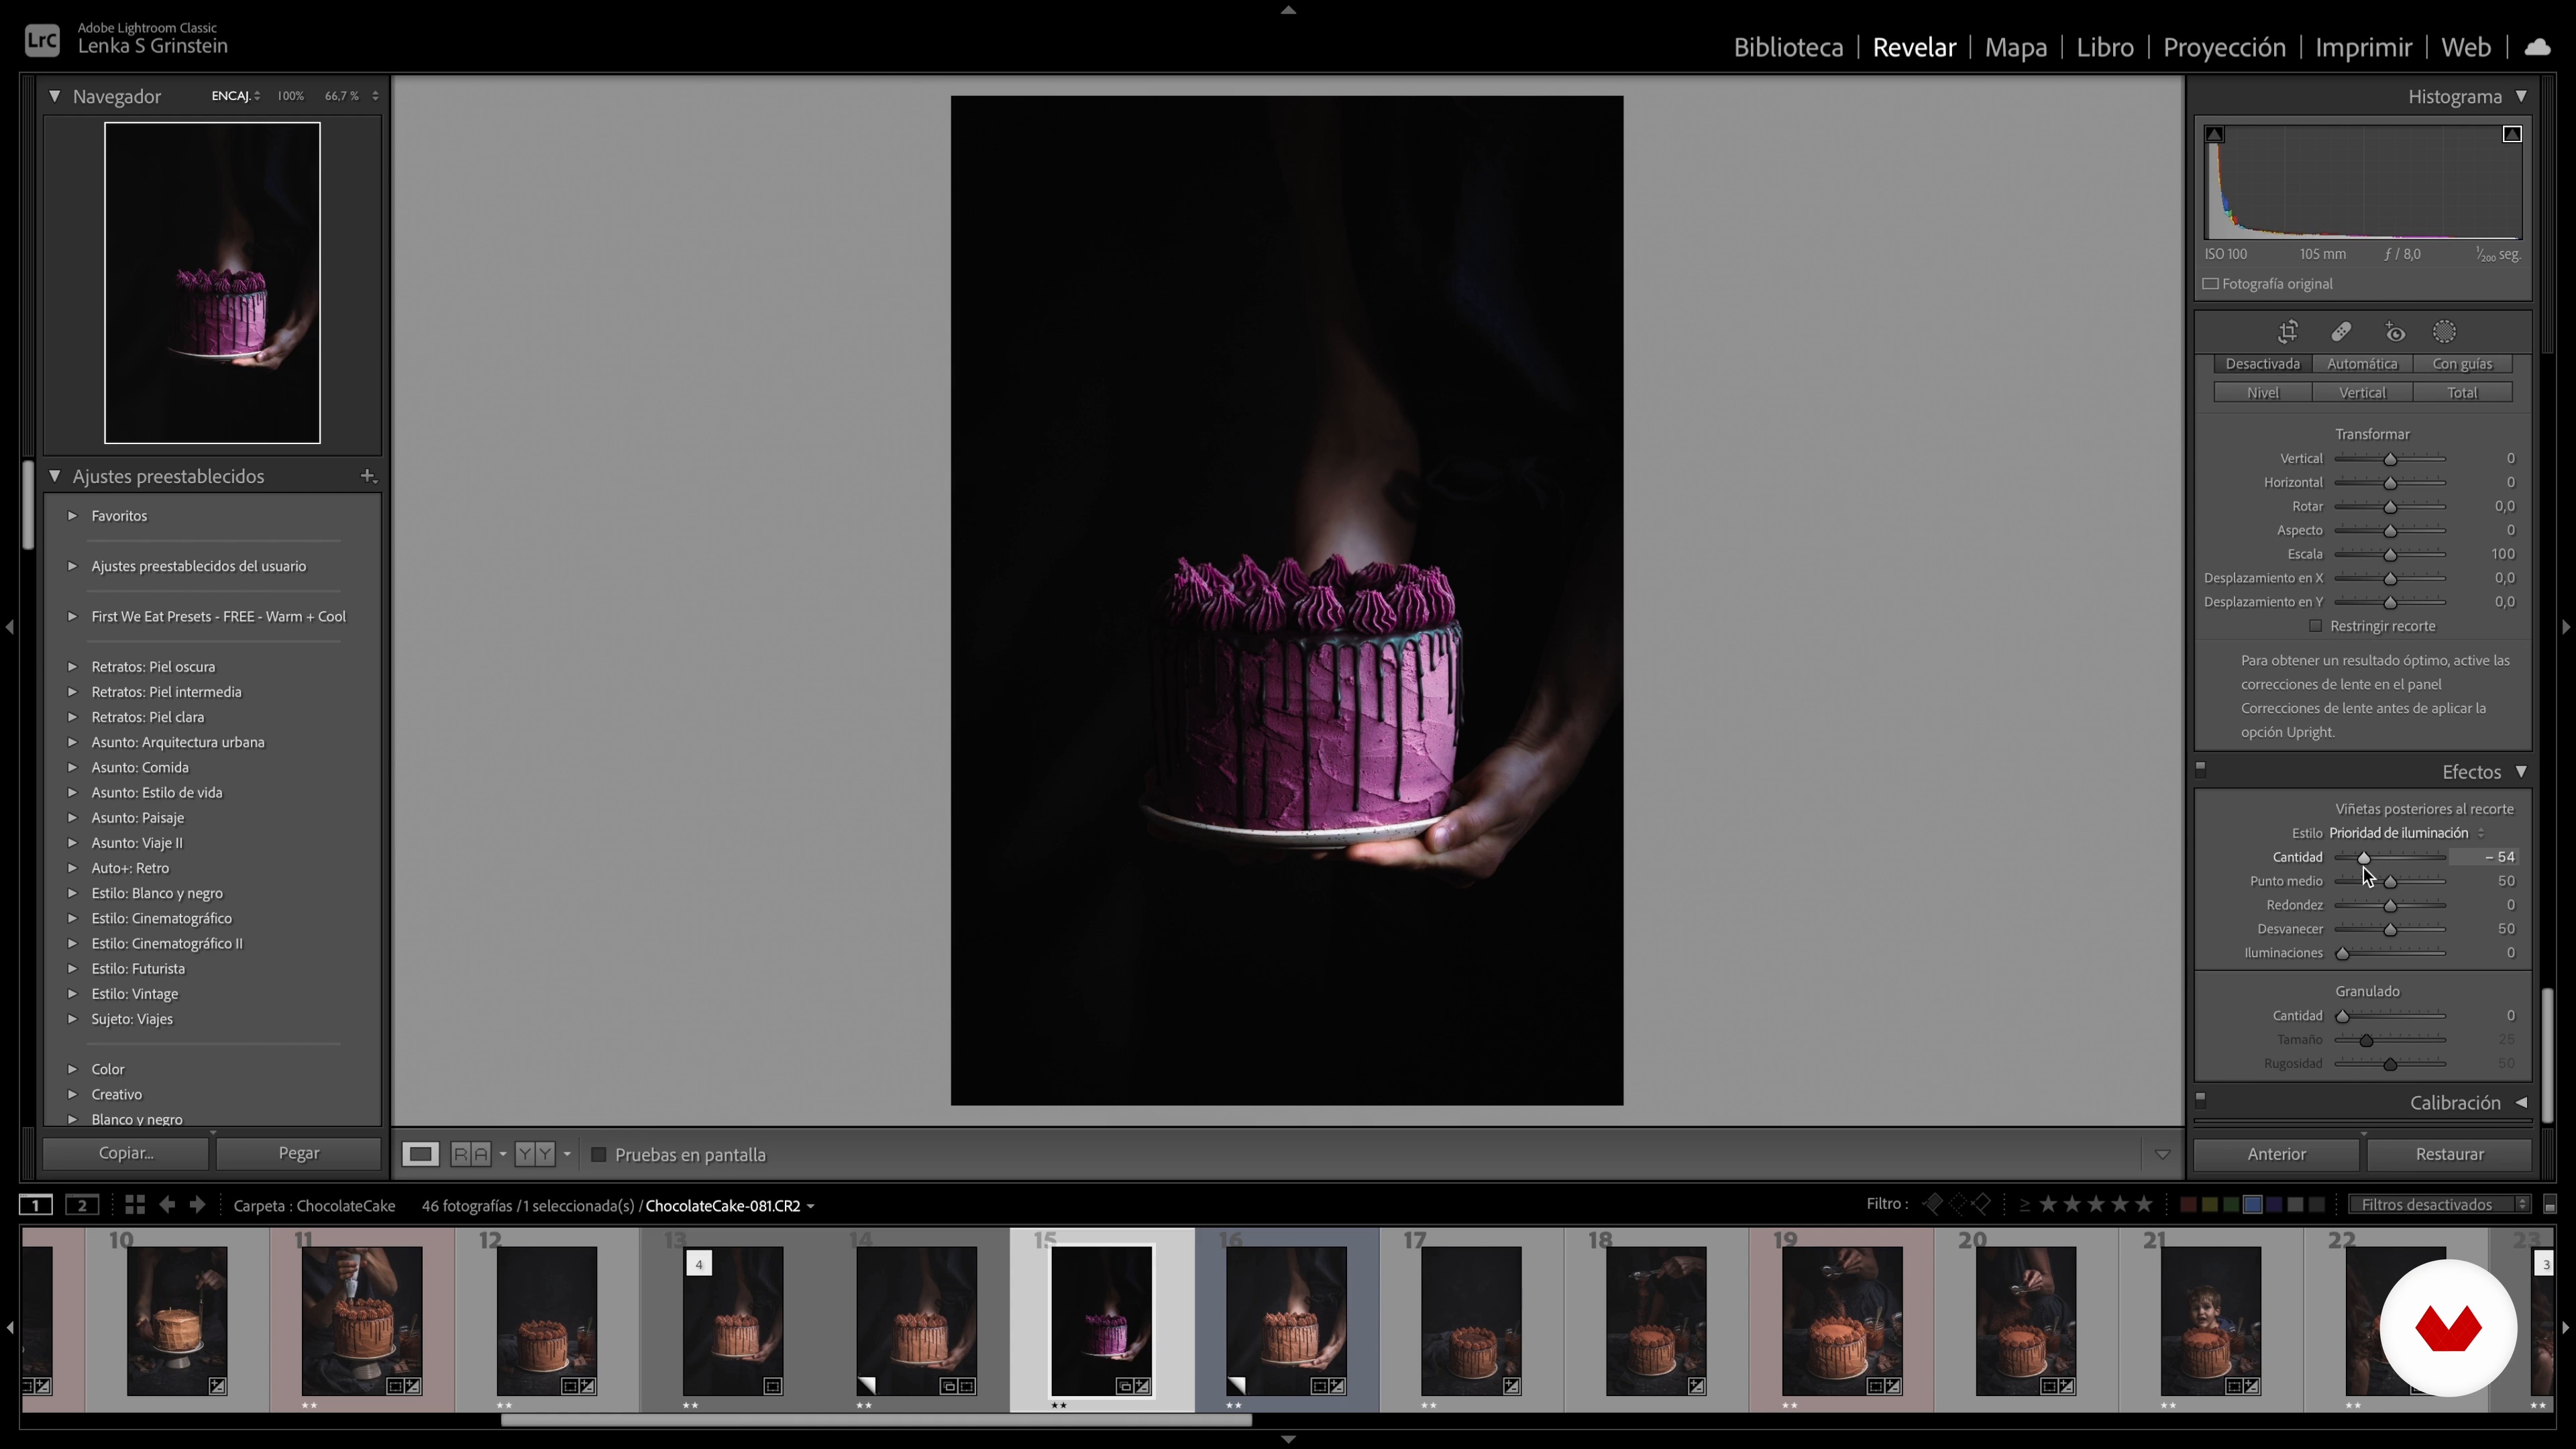Expand the Favoritos preset group
Screen dimensions: 2576x1449
[x=72, y=516]
